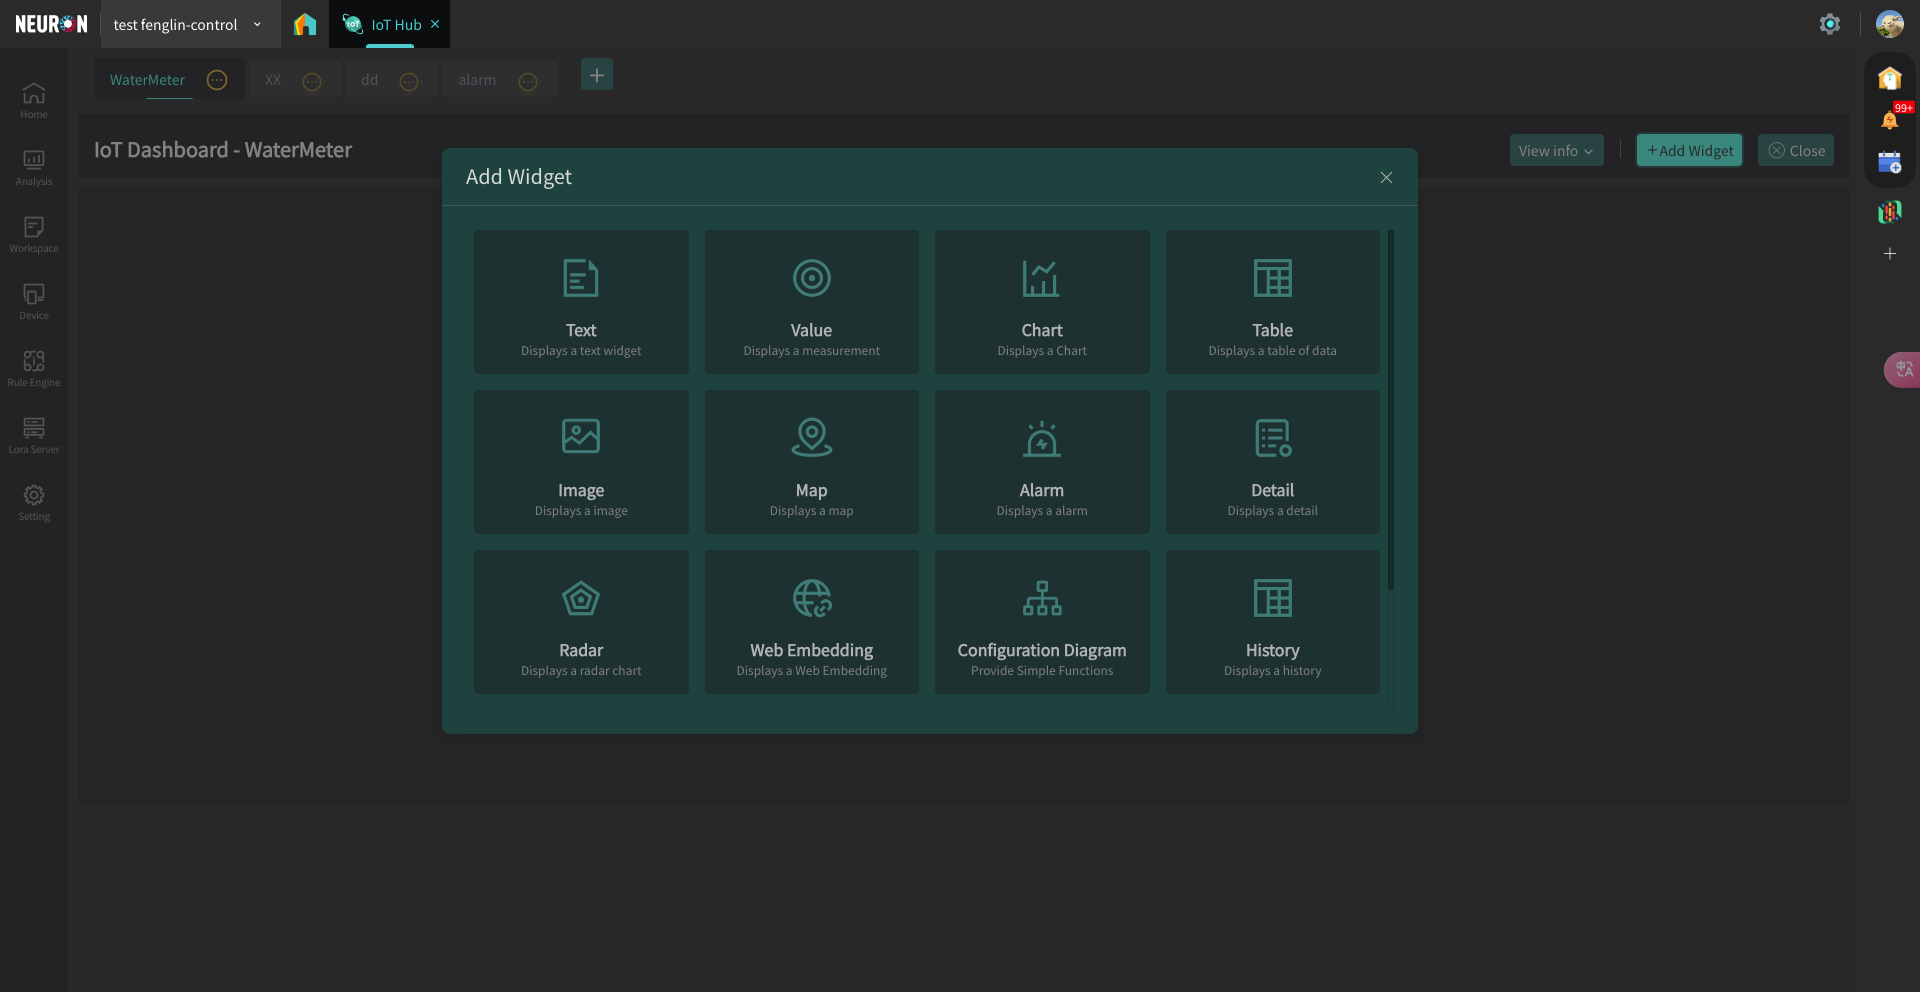Viewport: 1920px width, 992px height.
Task: Click the Add Widget button
Action: click(x=1690, y=150)
